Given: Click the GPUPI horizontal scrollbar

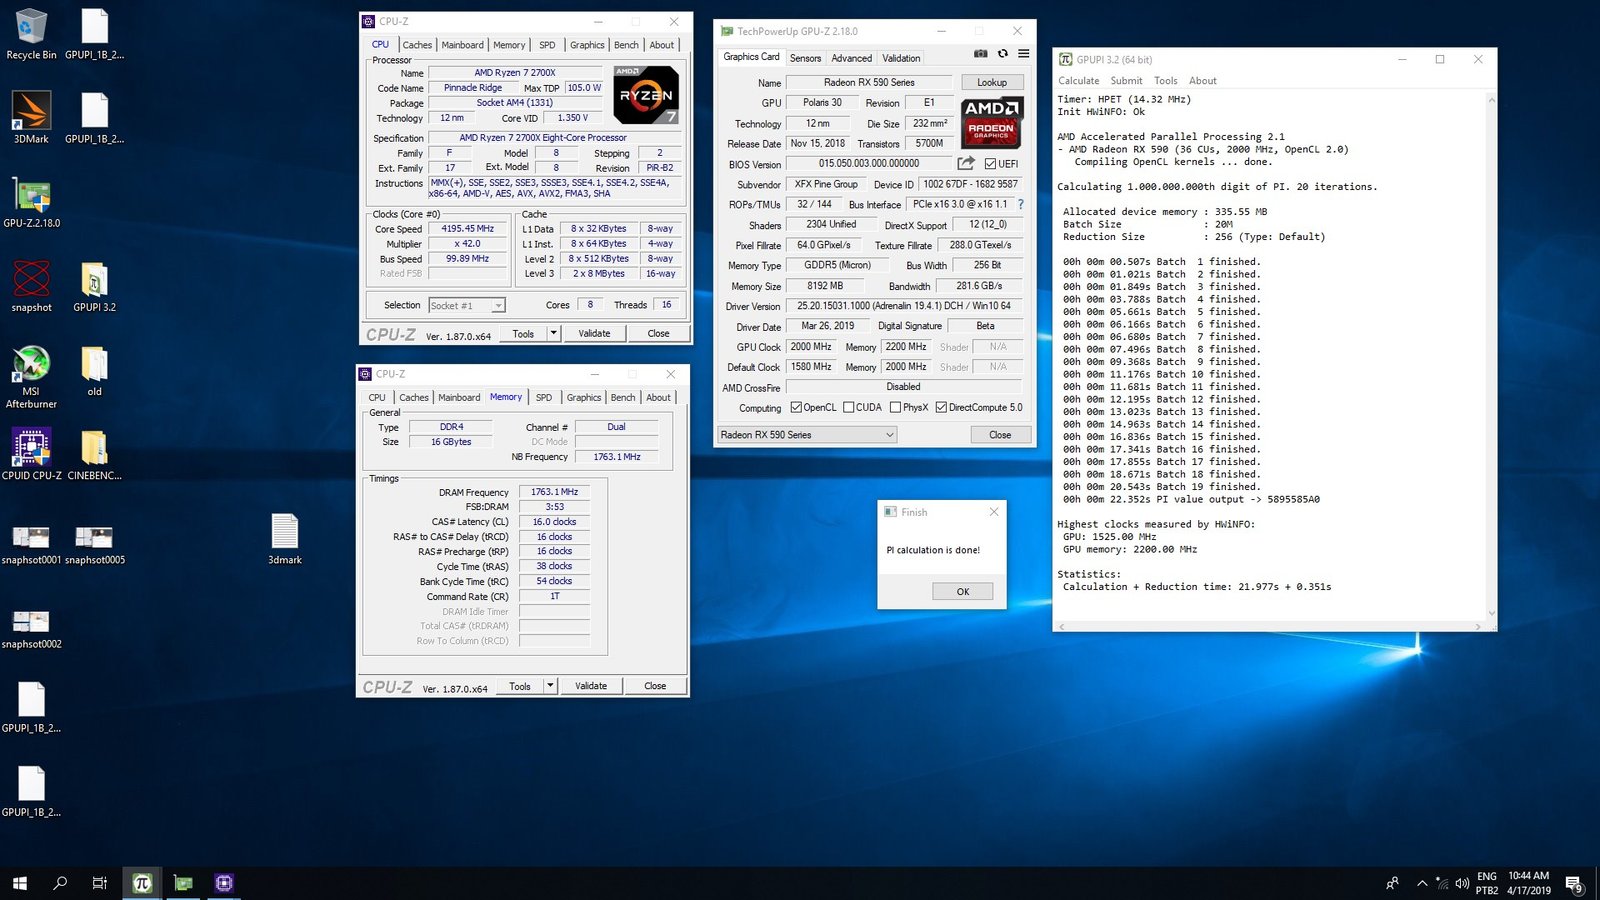Looking at the screenshot, I should [1268, 627].
